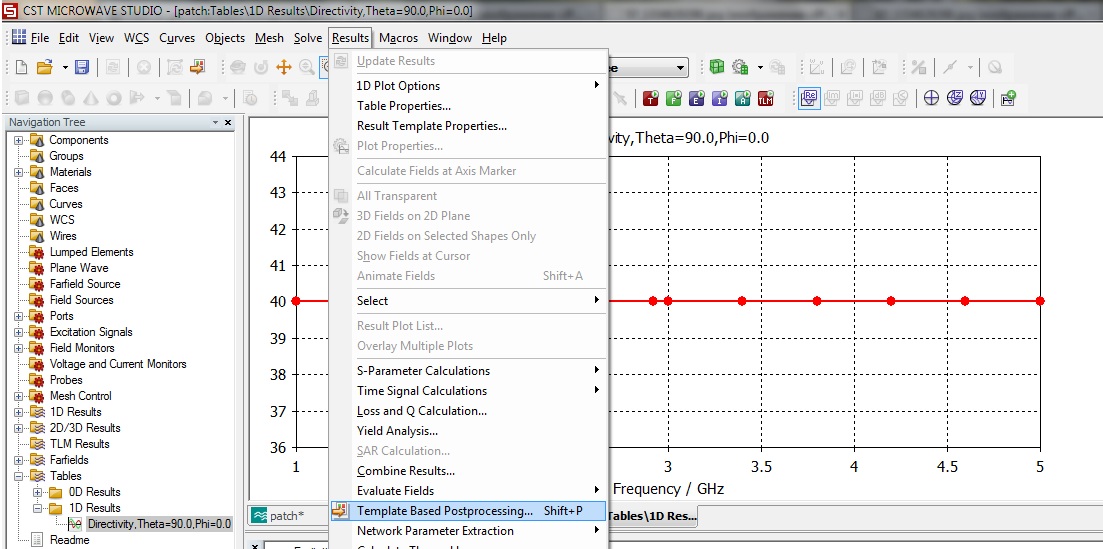Show Smith chart Z icon
The image size is (1103, 549).
click(955, 99)
